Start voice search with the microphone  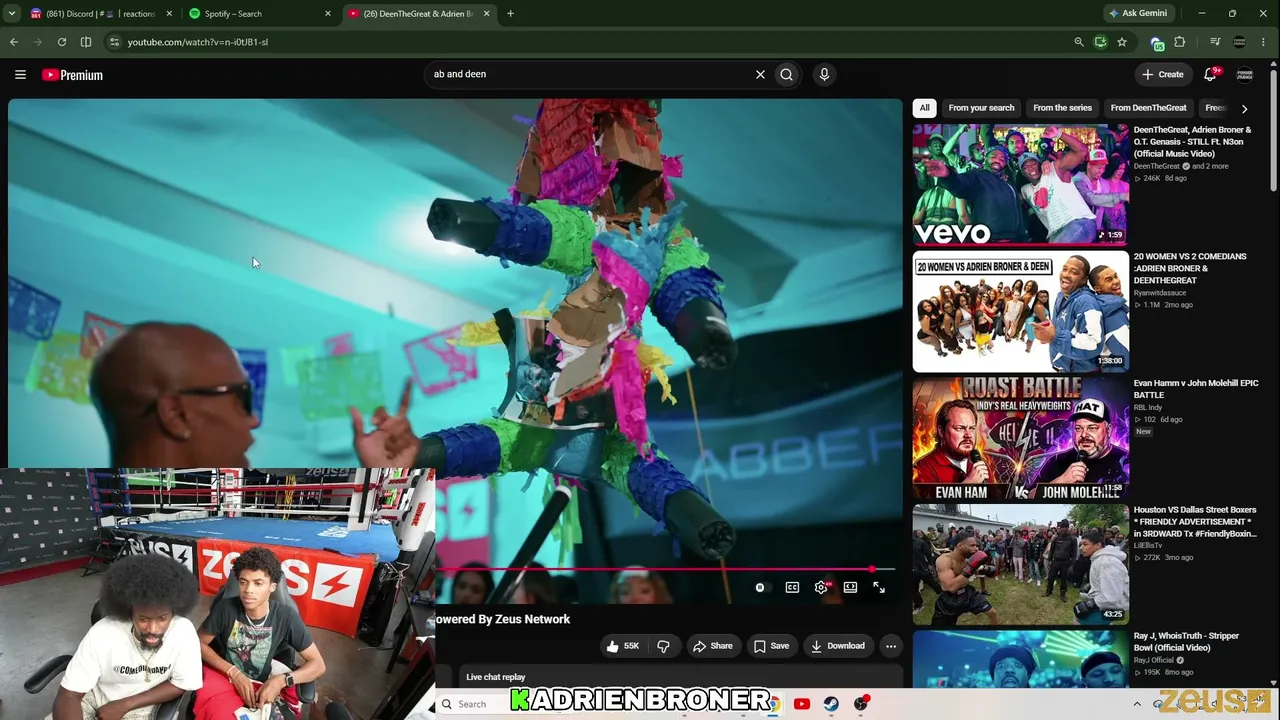[824, 74]
